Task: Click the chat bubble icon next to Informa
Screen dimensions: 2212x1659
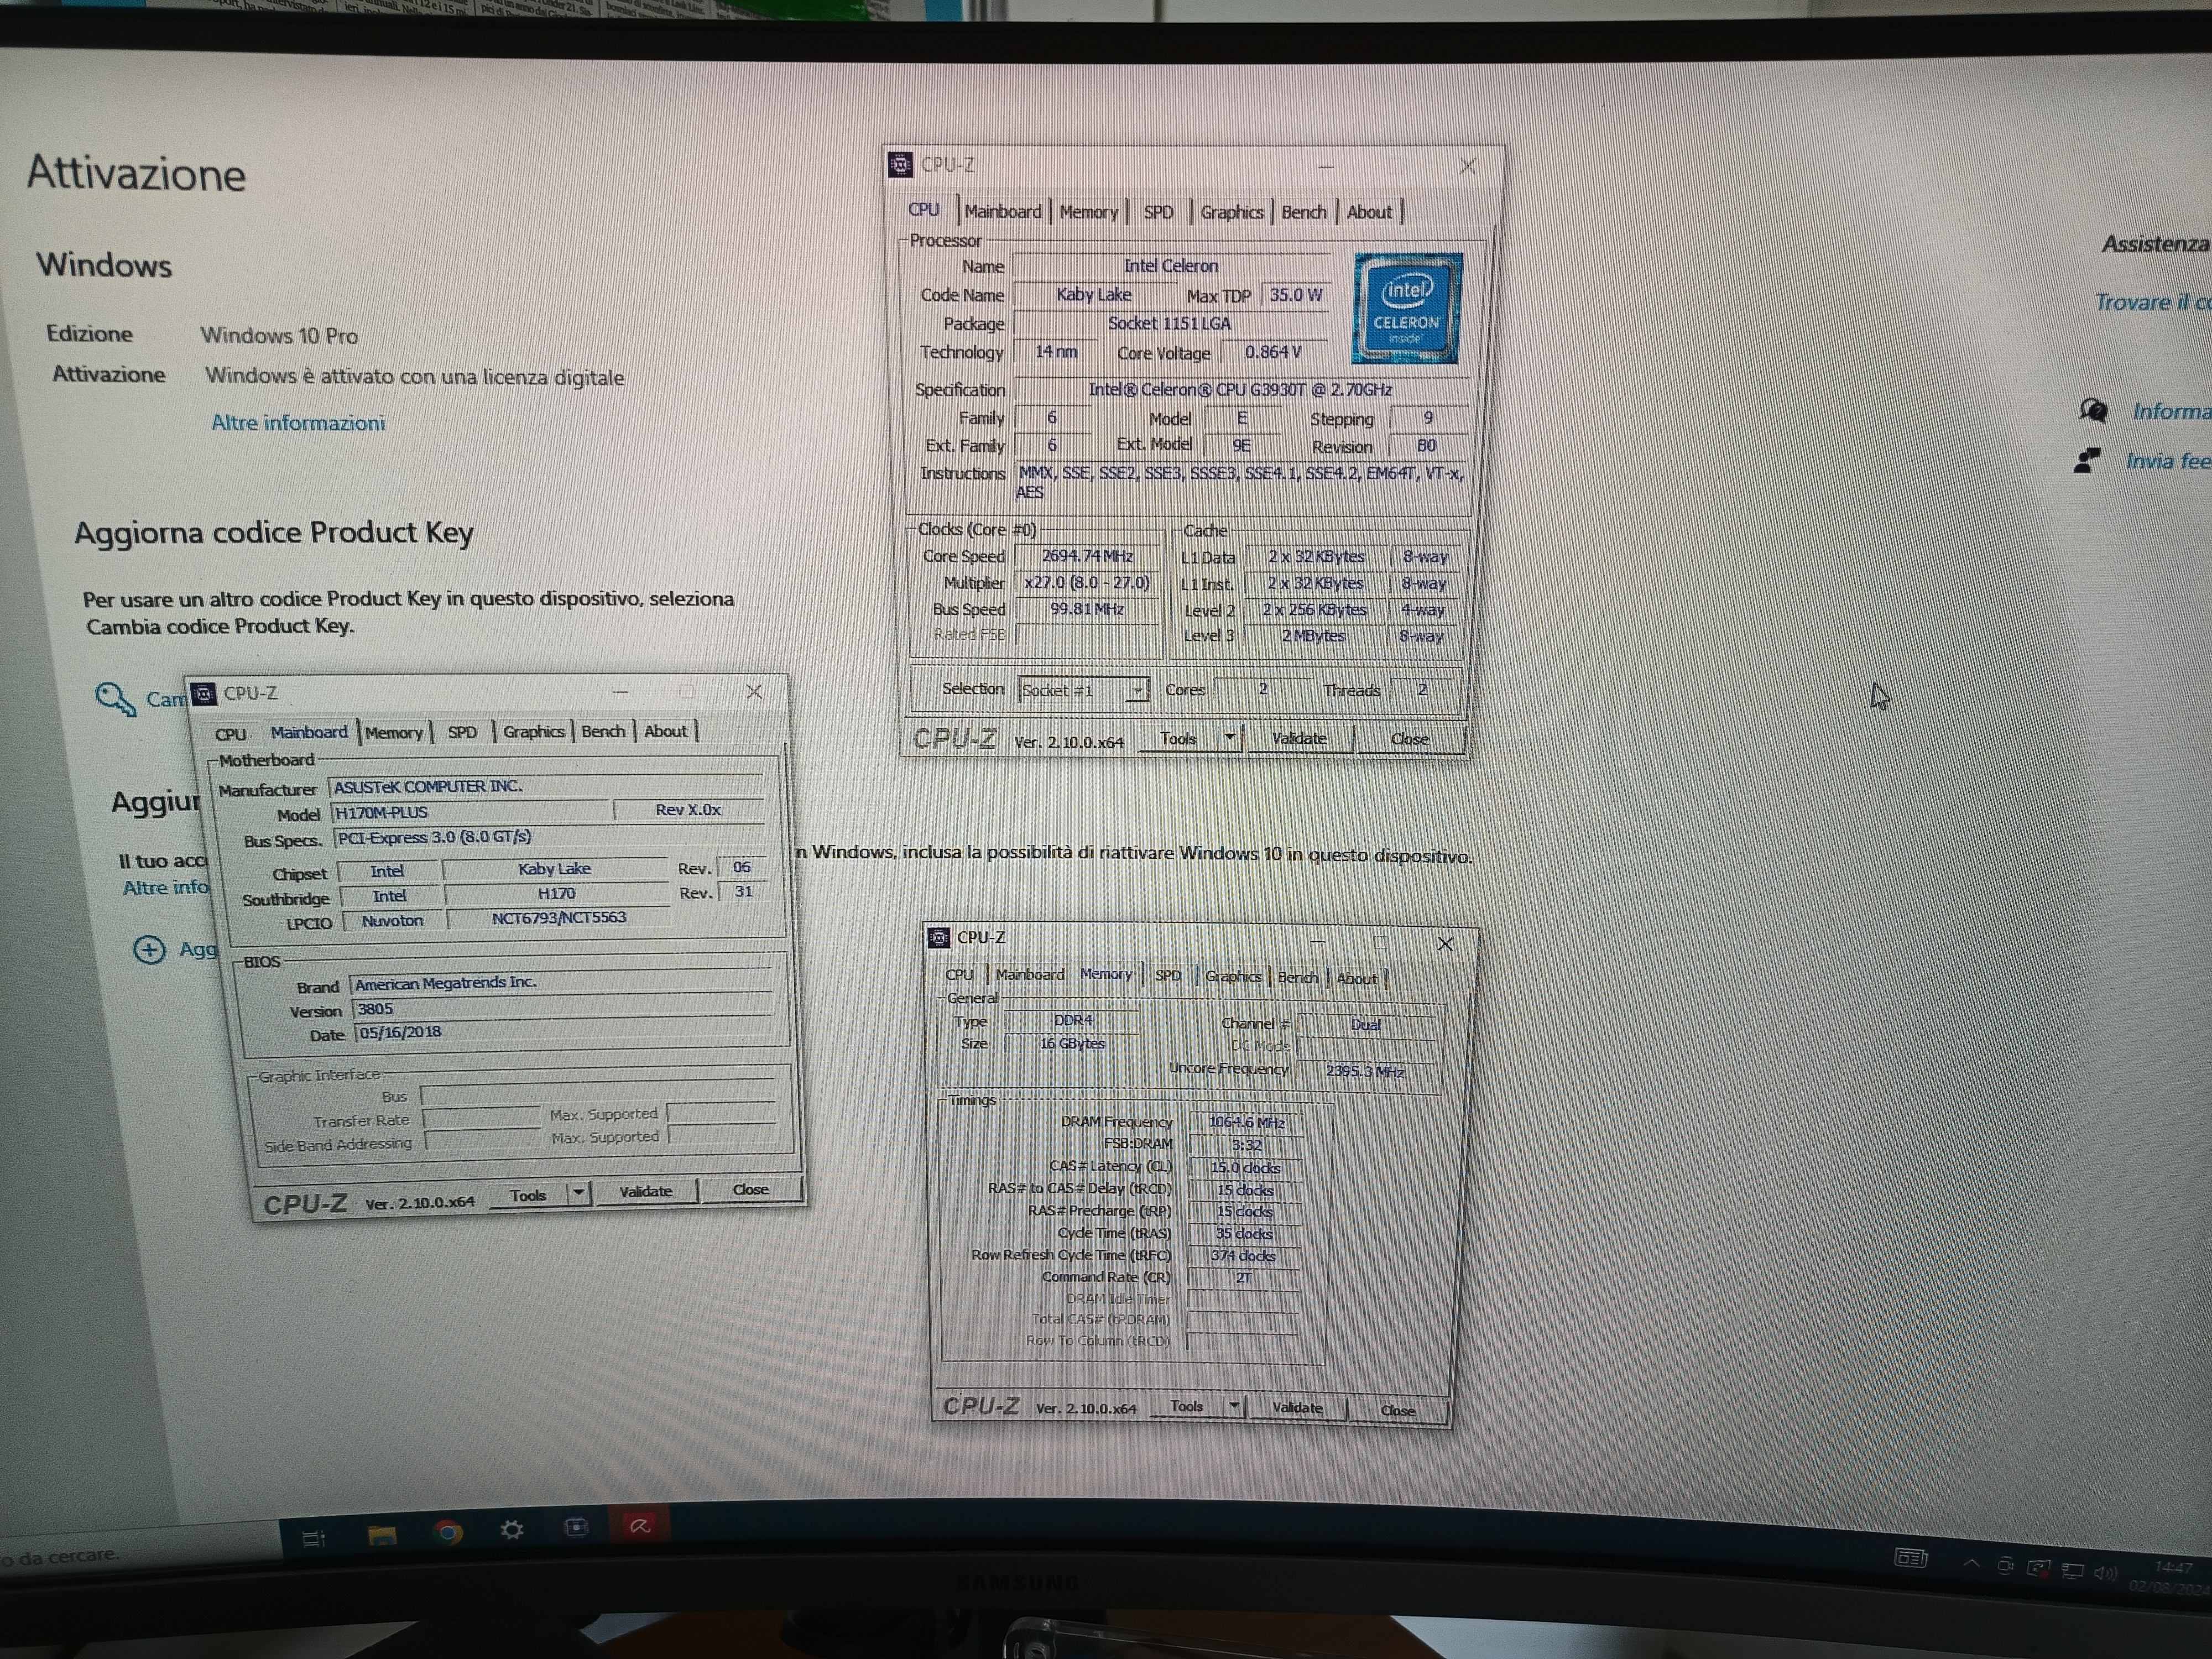Action: tap(2093, 410)
